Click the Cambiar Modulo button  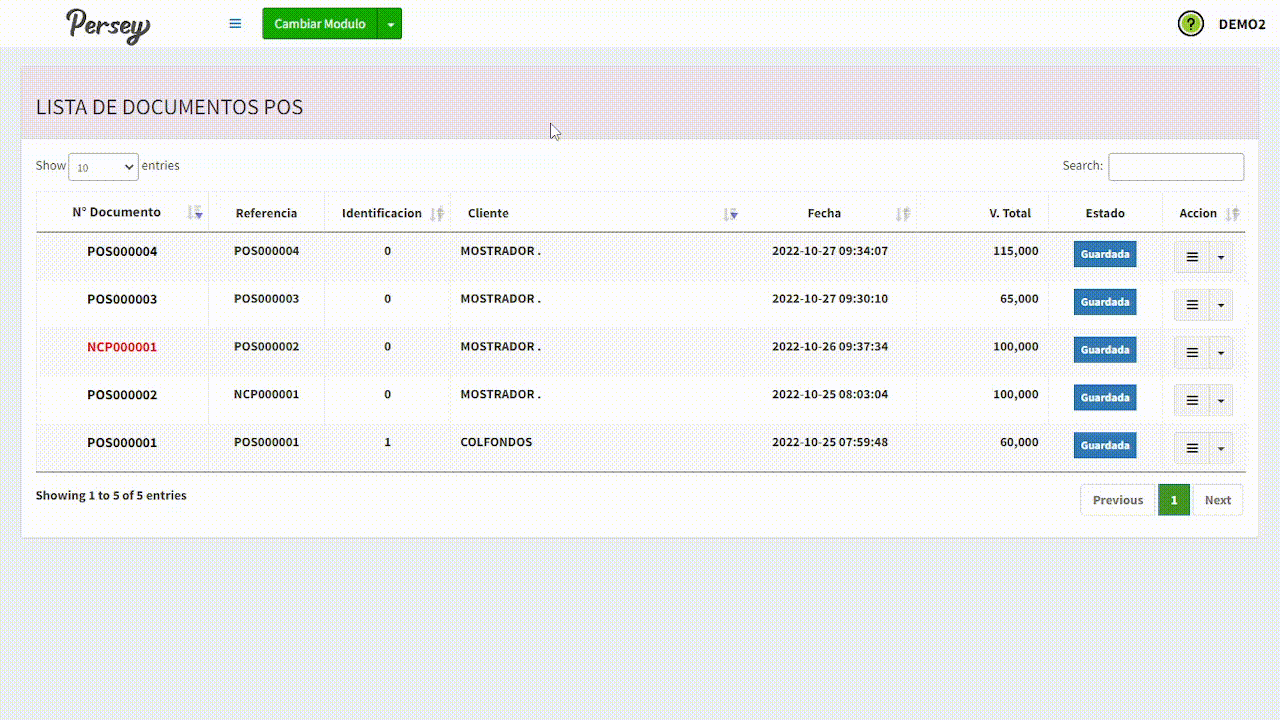[x=319, y=24]
